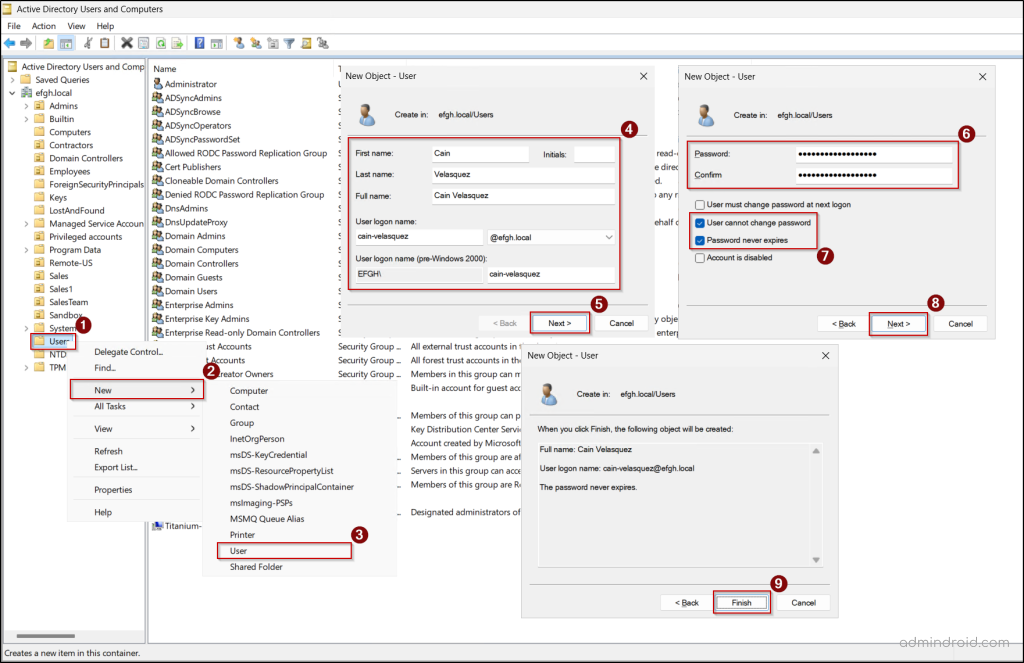Click the First name input field
The image size is (1024, 663).
click(478, 154)
